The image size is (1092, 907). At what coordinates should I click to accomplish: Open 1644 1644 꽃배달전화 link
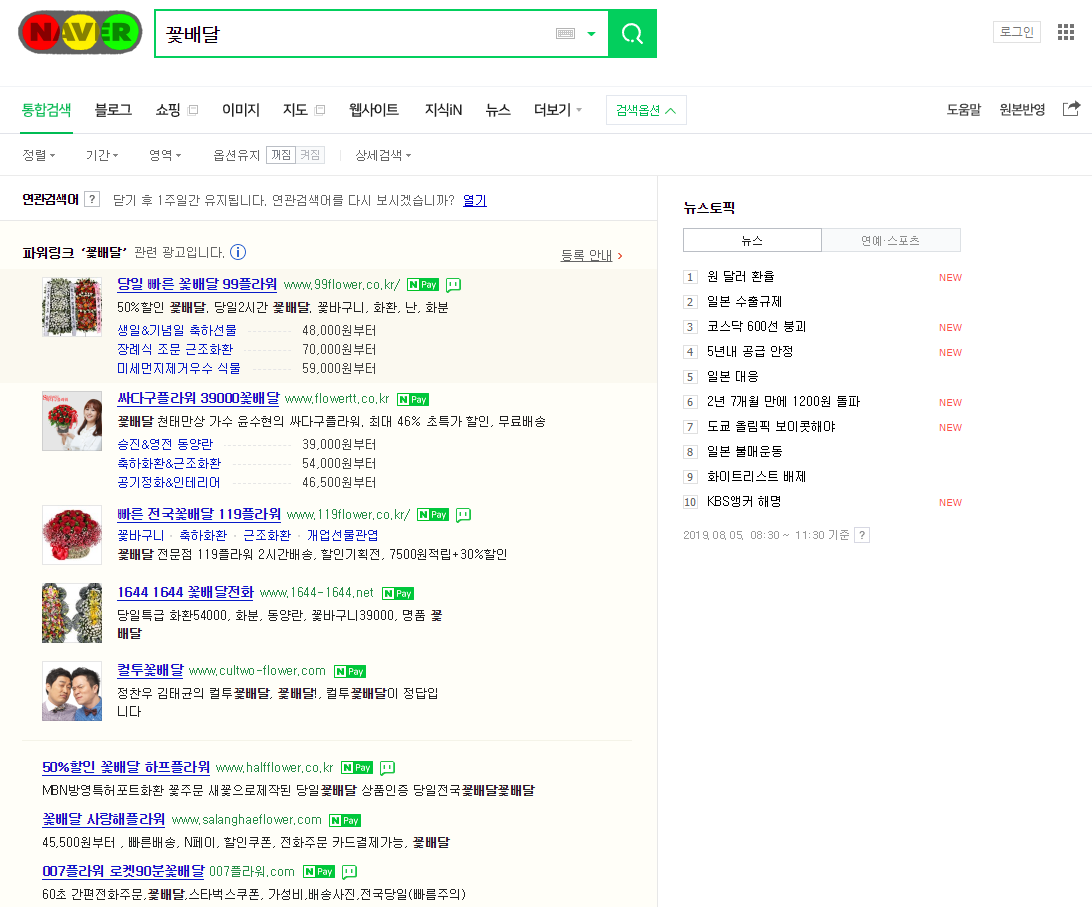point(185,592)
